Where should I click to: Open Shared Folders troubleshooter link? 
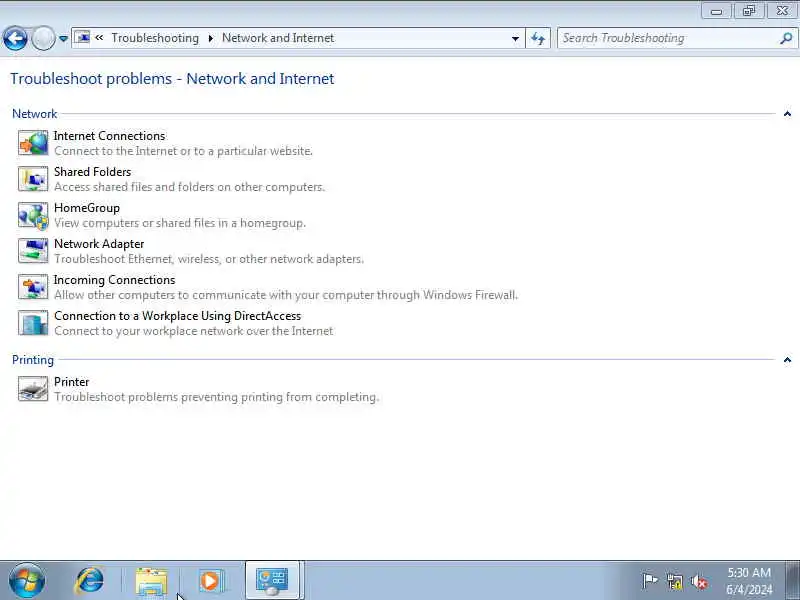tap(92, 172)
